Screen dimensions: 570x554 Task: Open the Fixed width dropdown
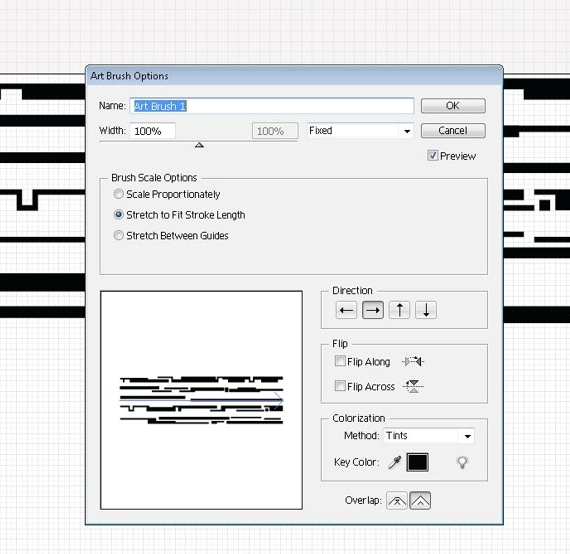[360, 131]
